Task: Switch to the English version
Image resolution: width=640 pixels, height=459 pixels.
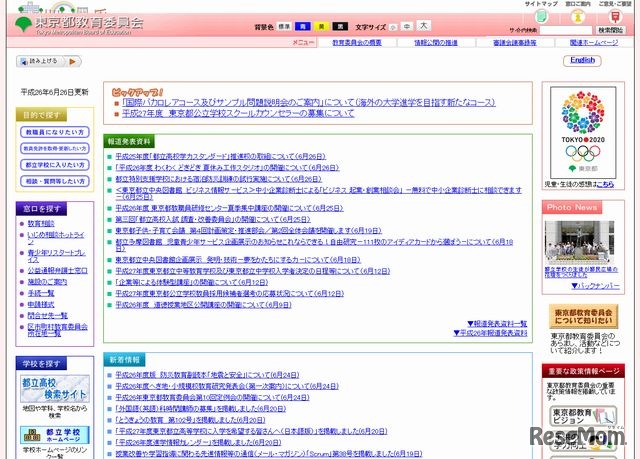Action: pyautogui.click(x=582, y=60)
